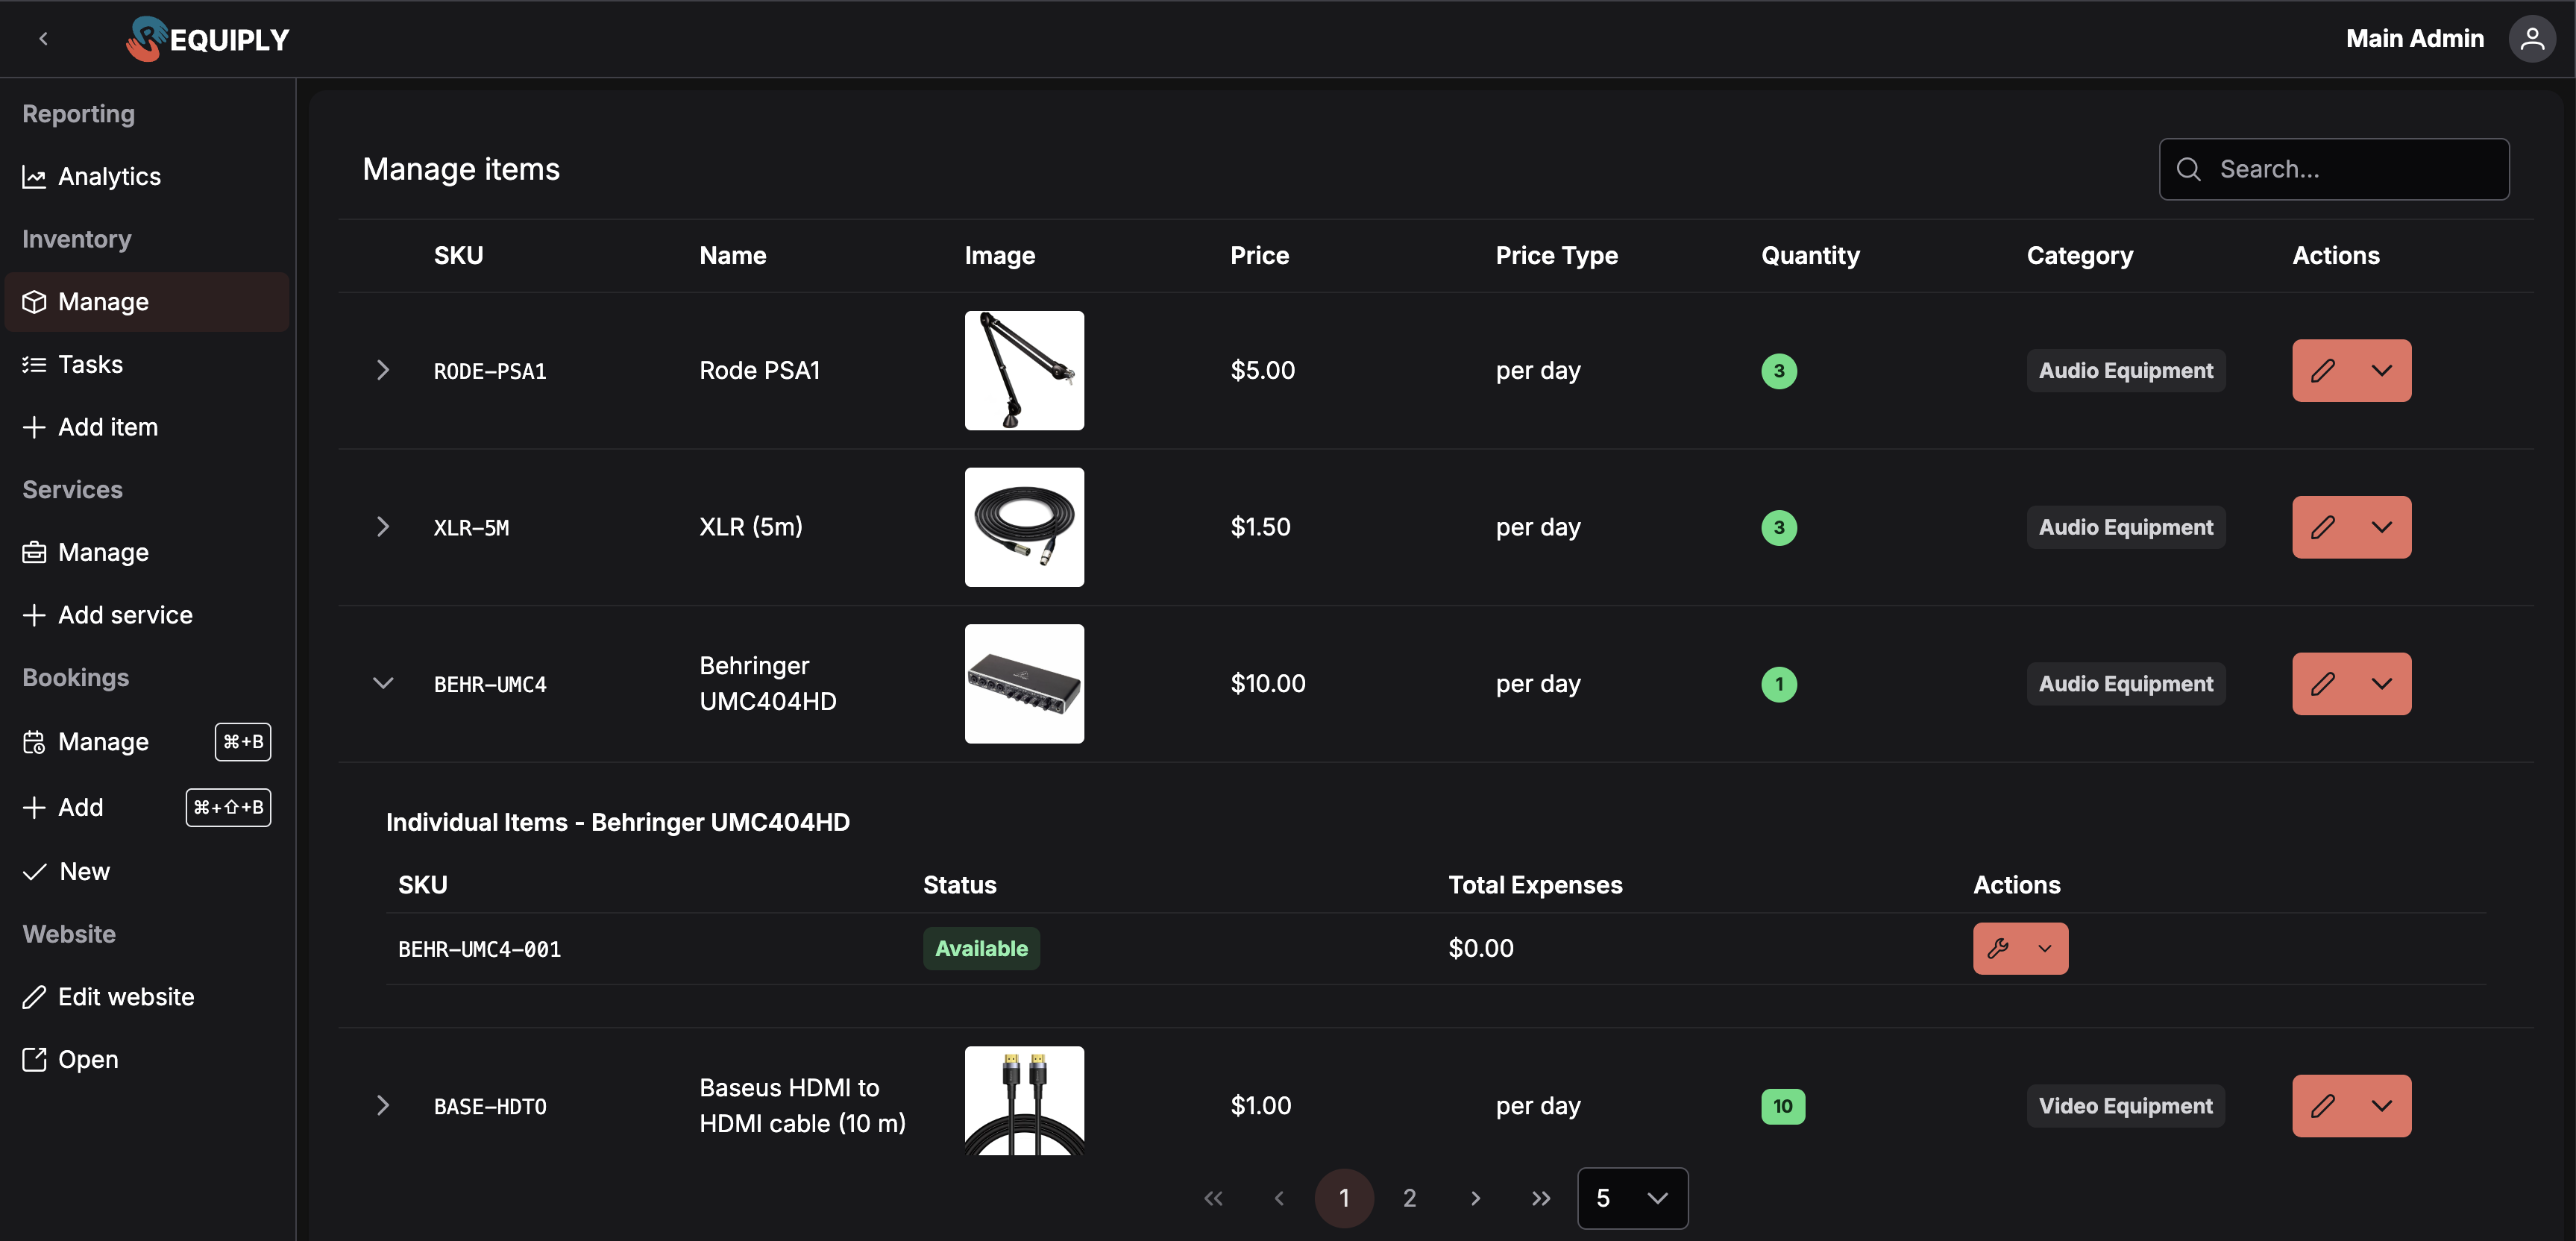Click Edit website link
Screen dimensions: 2576x1241
(x=125, y=997)
